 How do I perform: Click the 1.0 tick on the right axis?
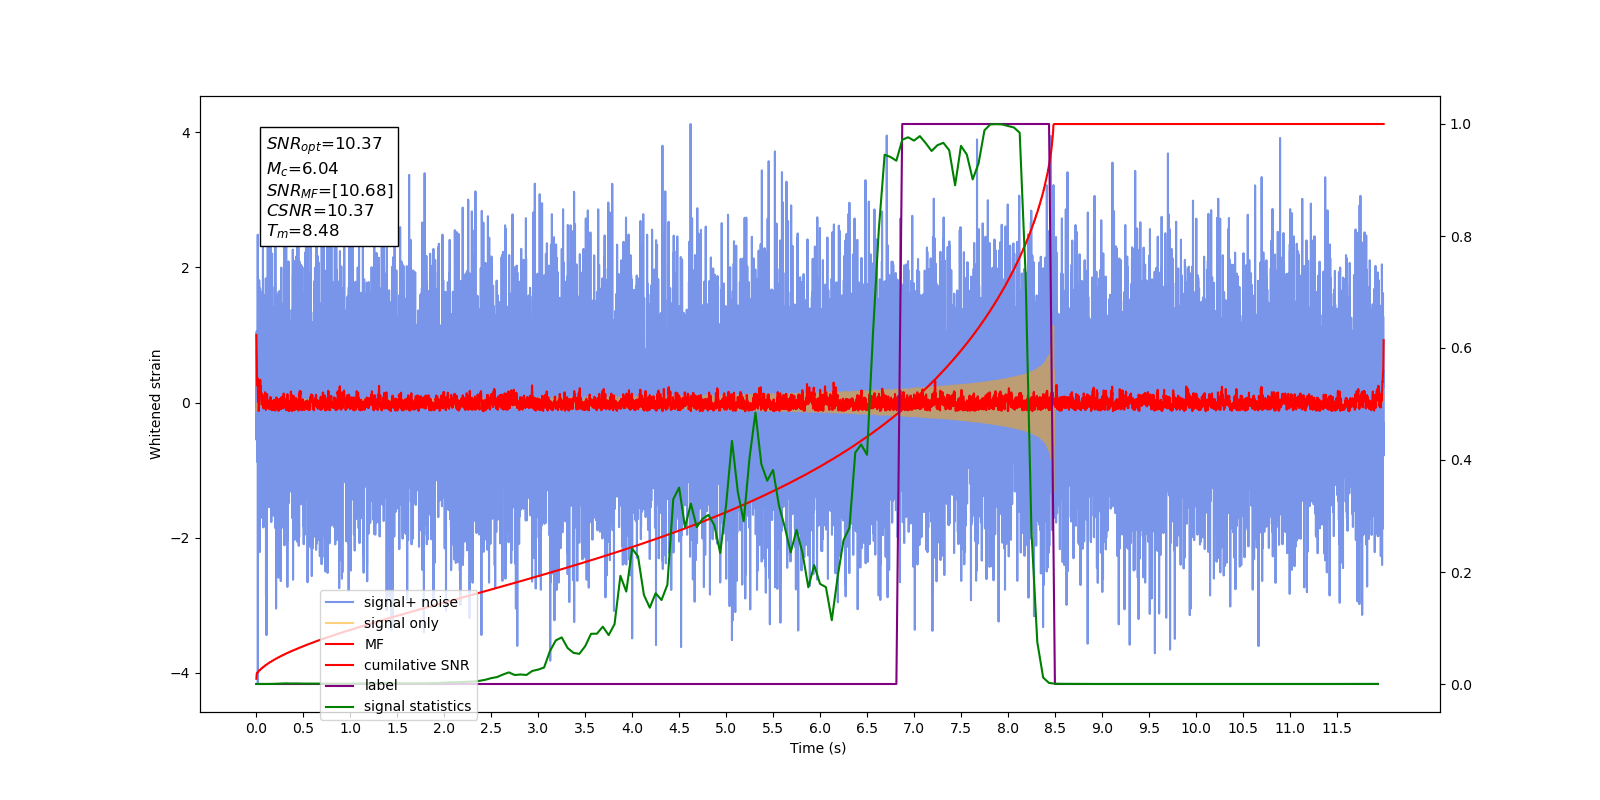click(x=1461, y=124)
